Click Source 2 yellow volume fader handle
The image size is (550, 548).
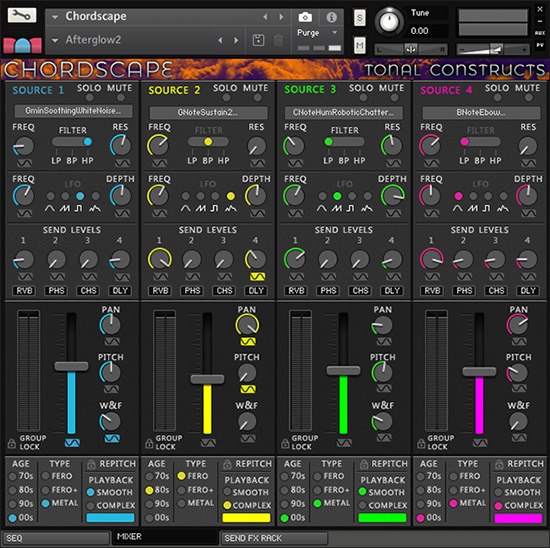click(207, 379)
